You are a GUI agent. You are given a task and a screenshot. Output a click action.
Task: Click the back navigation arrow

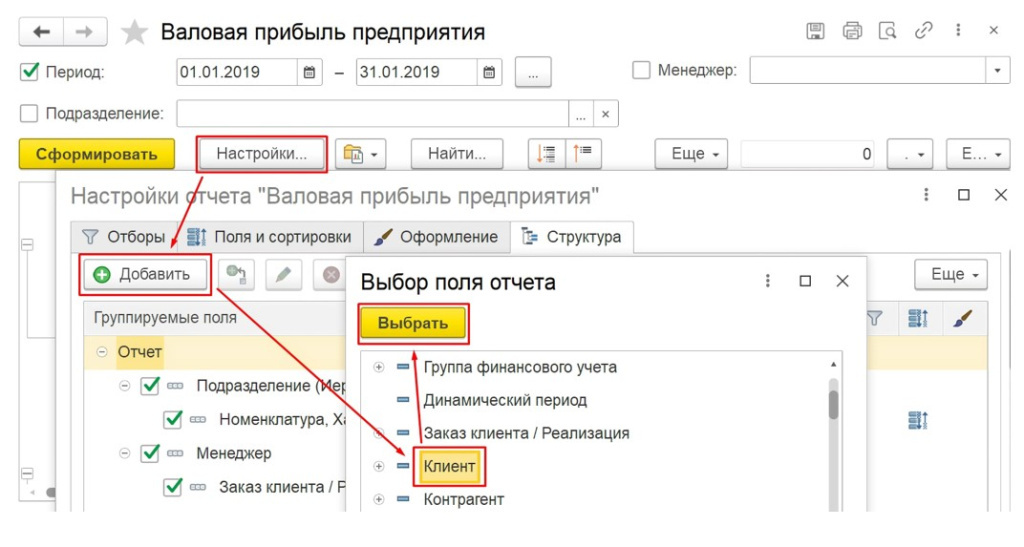42,32
